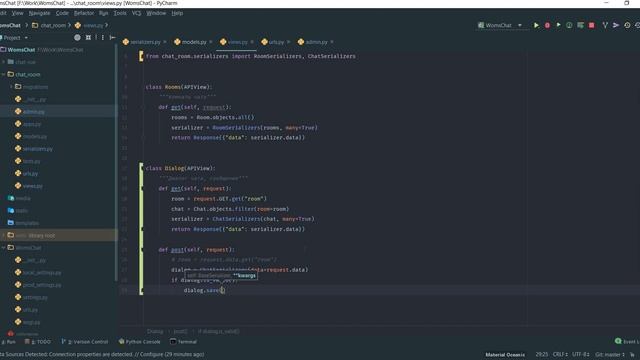Image resolution: width=640 pixels, height=360 pixels.
Task: Click the concurrency diagram run icon
Action: (580, 25)
